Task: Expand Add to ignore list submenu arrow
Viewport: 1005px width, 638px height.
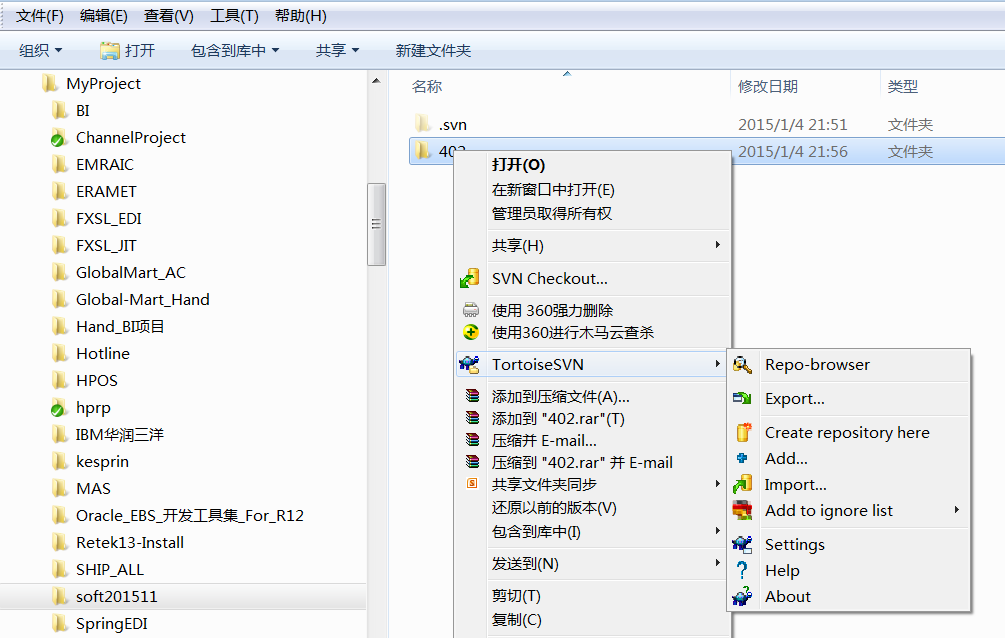Action: pyautogui.click(x=956, y=510)
